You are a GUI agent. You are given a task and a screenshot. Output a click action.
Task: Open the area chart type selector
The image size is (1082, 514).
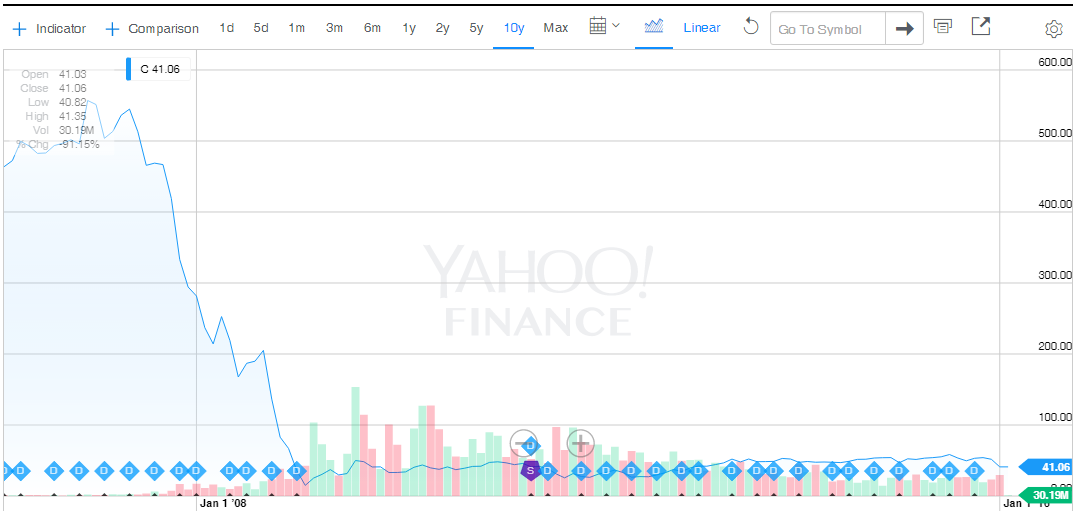click(x=653, y=27)
